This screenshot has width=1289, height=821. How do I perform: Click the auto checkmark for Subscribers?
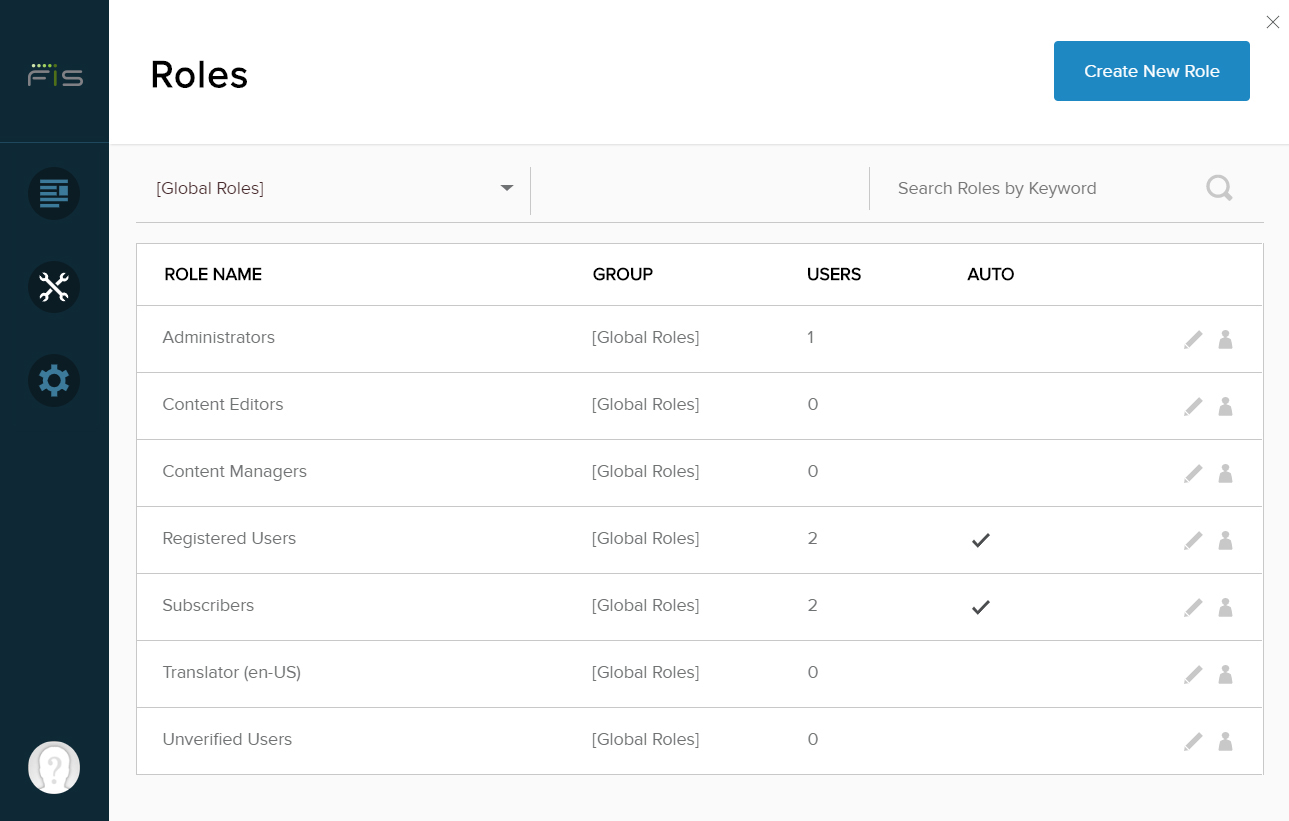click(x=981, y=607)
